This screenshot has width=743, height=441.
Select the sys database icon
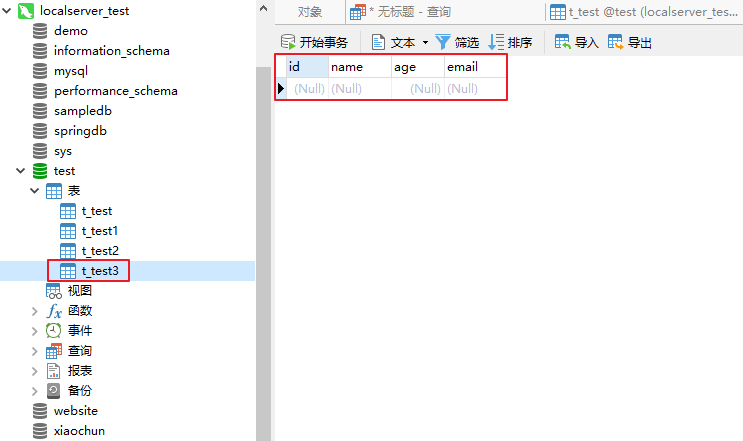click(x=40, y=151)
